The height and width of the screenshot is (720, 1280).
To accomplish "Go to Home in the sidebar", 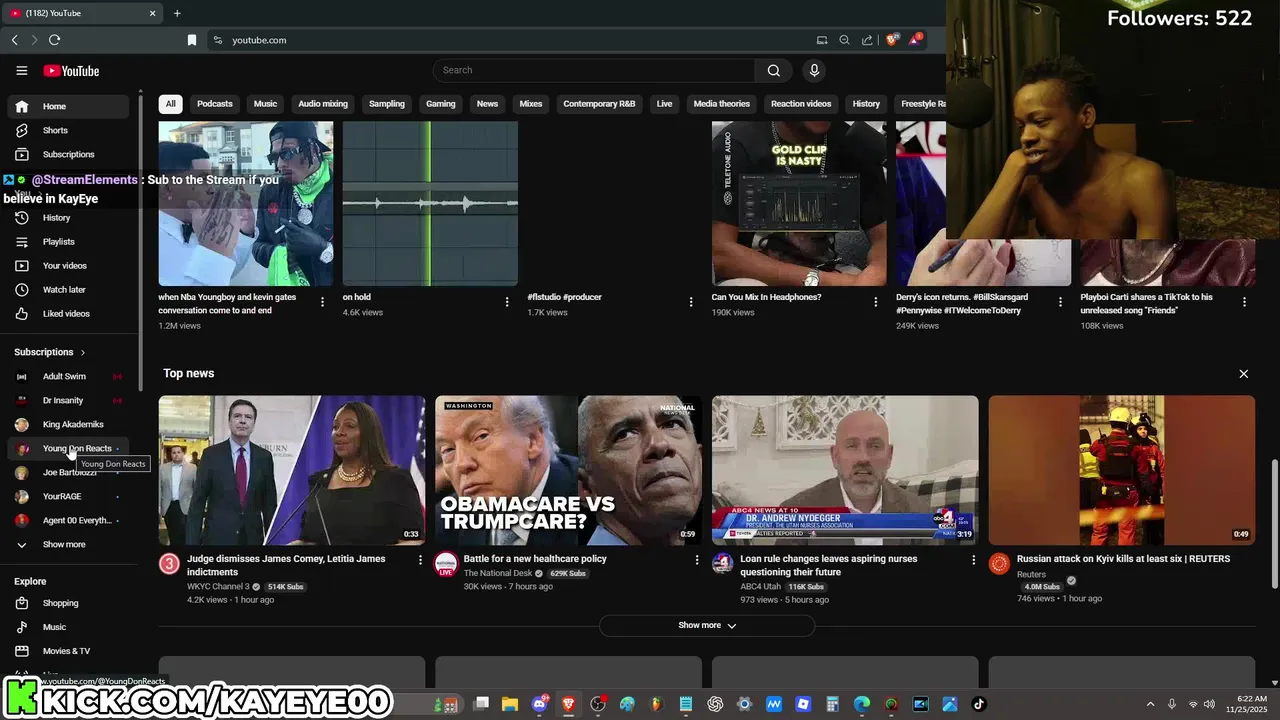I will tap(68, 106).
